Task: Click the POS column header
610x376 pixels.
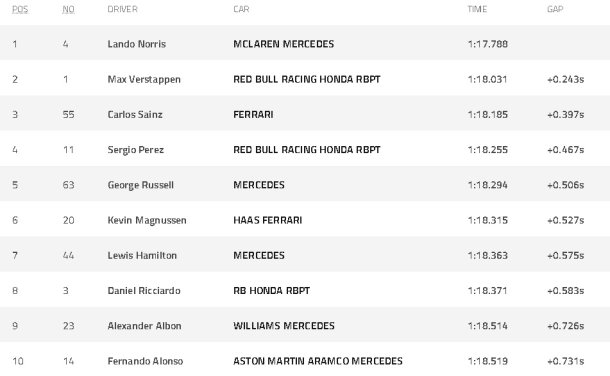Action: tap(20, 9)
